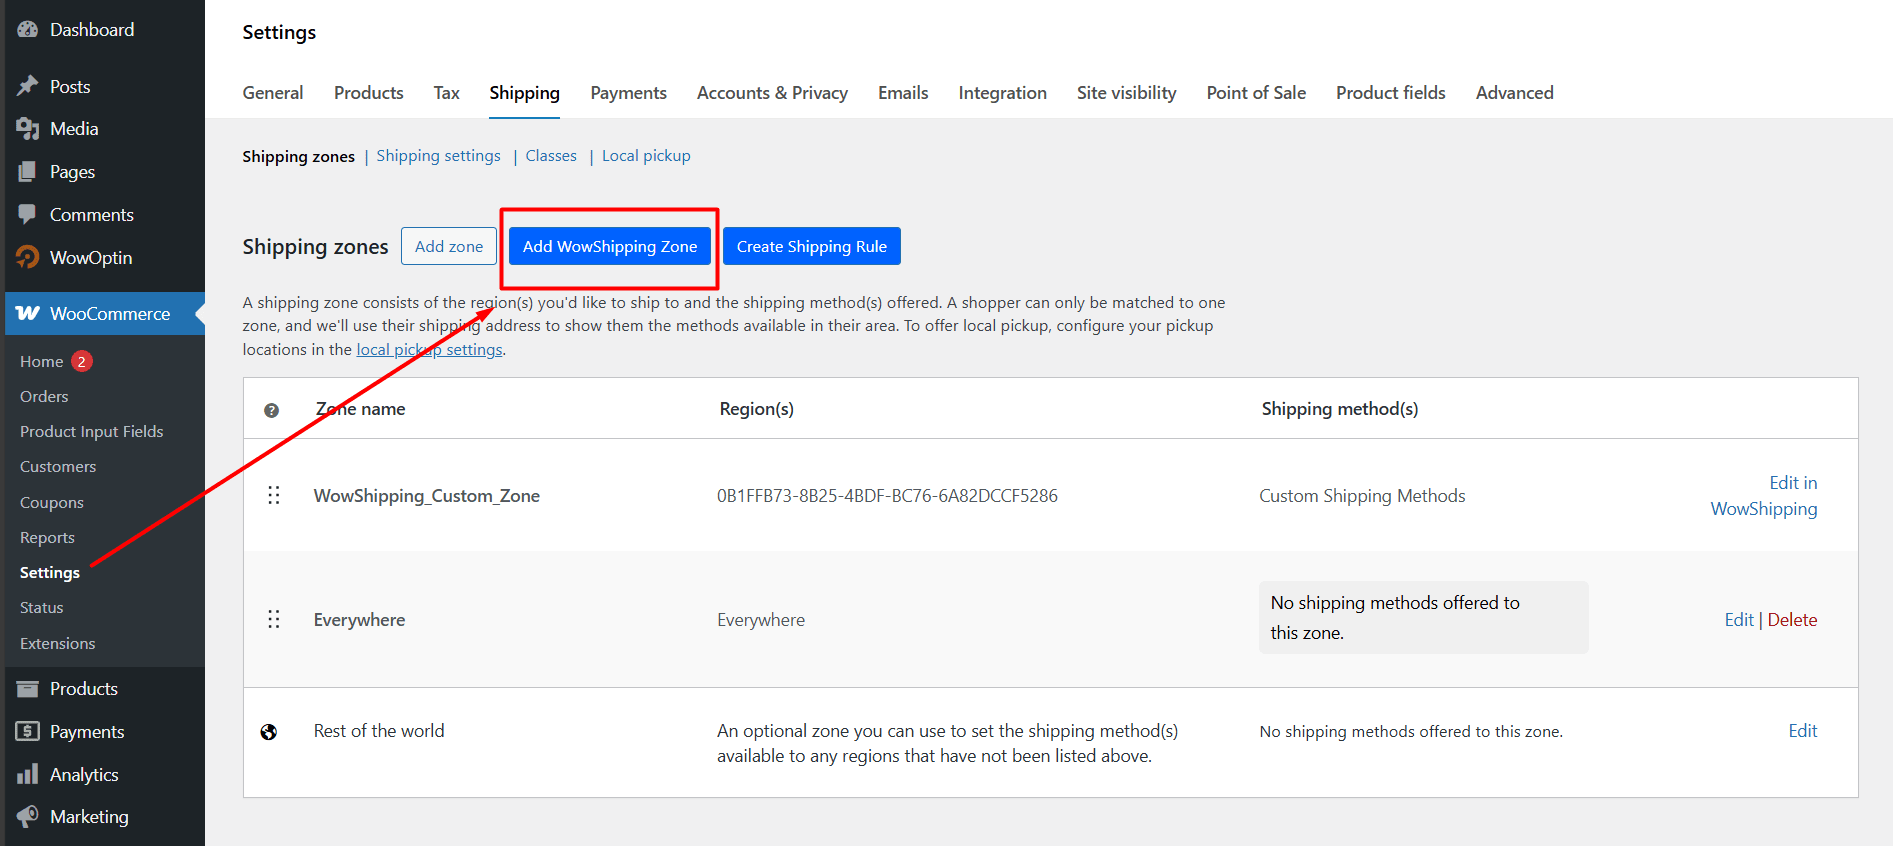Click the Home notification badge 2

(82, 361)
